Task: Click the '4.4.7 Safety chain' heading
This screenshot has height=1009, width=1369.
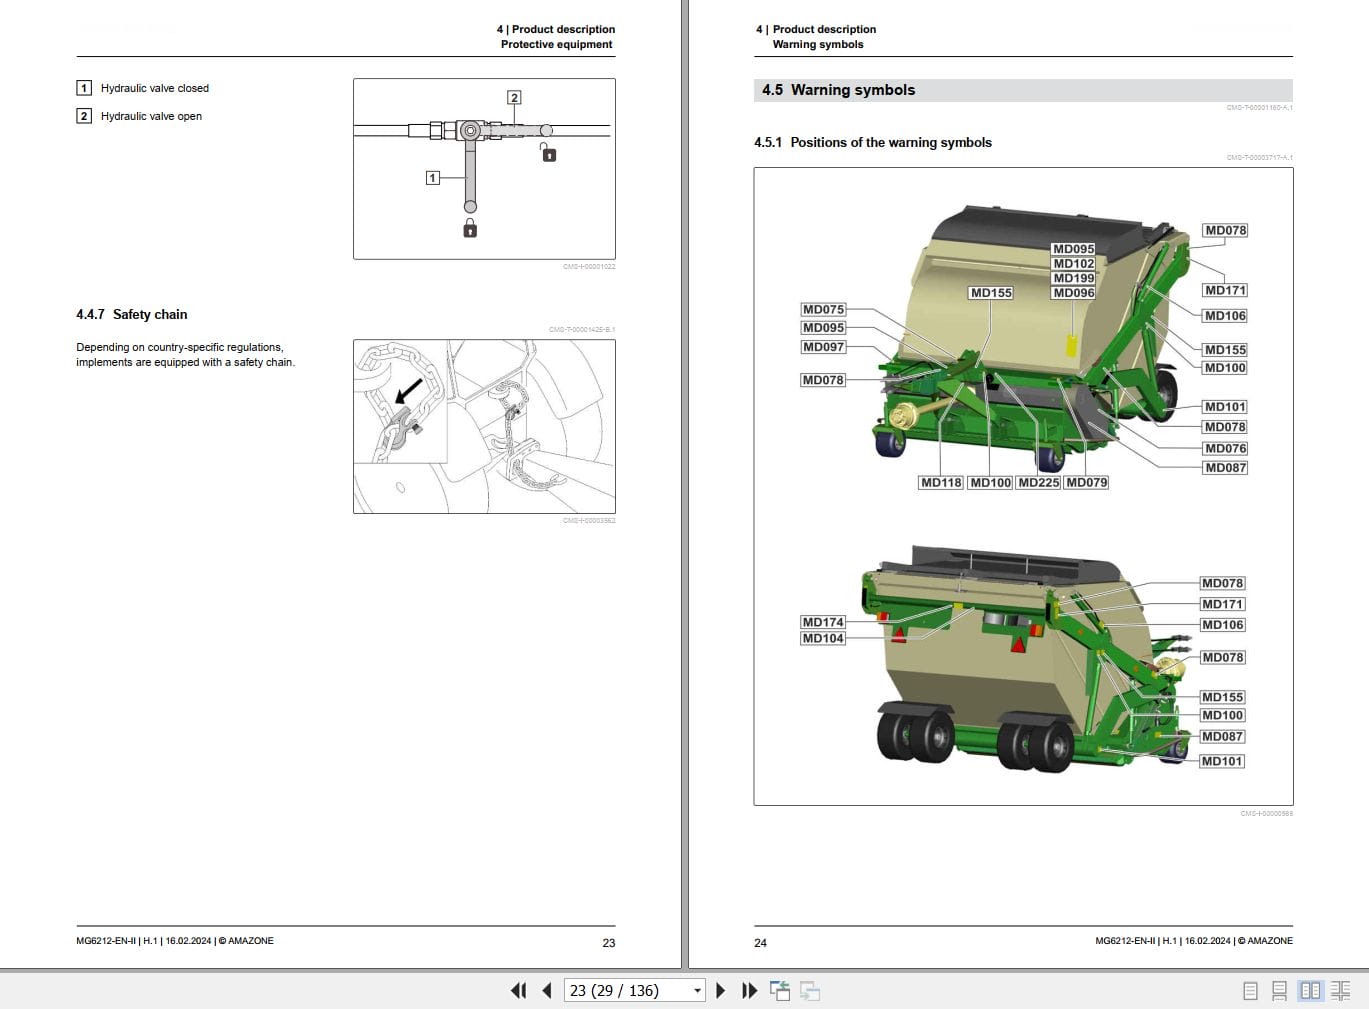Action: (132, 314)
